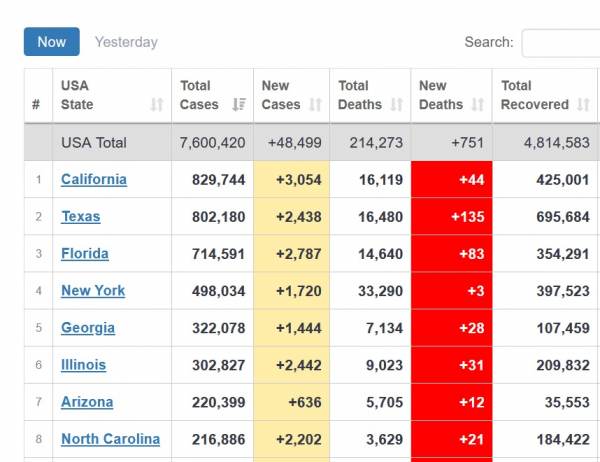Click California yellow +3,054 new cases cell
The height and width of the screenshot is (462, 600).
coord(291,179)
